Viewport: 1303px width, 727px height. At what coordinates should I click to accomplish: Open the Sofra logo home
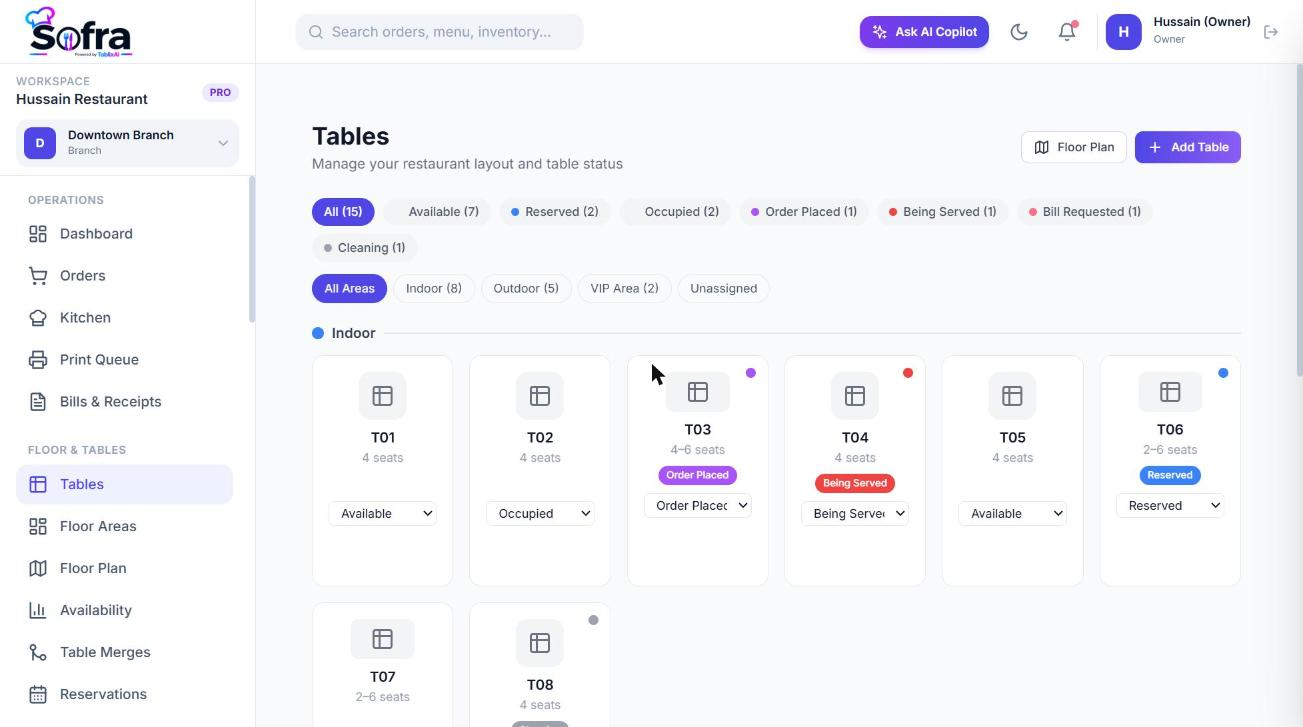(79, 32)
